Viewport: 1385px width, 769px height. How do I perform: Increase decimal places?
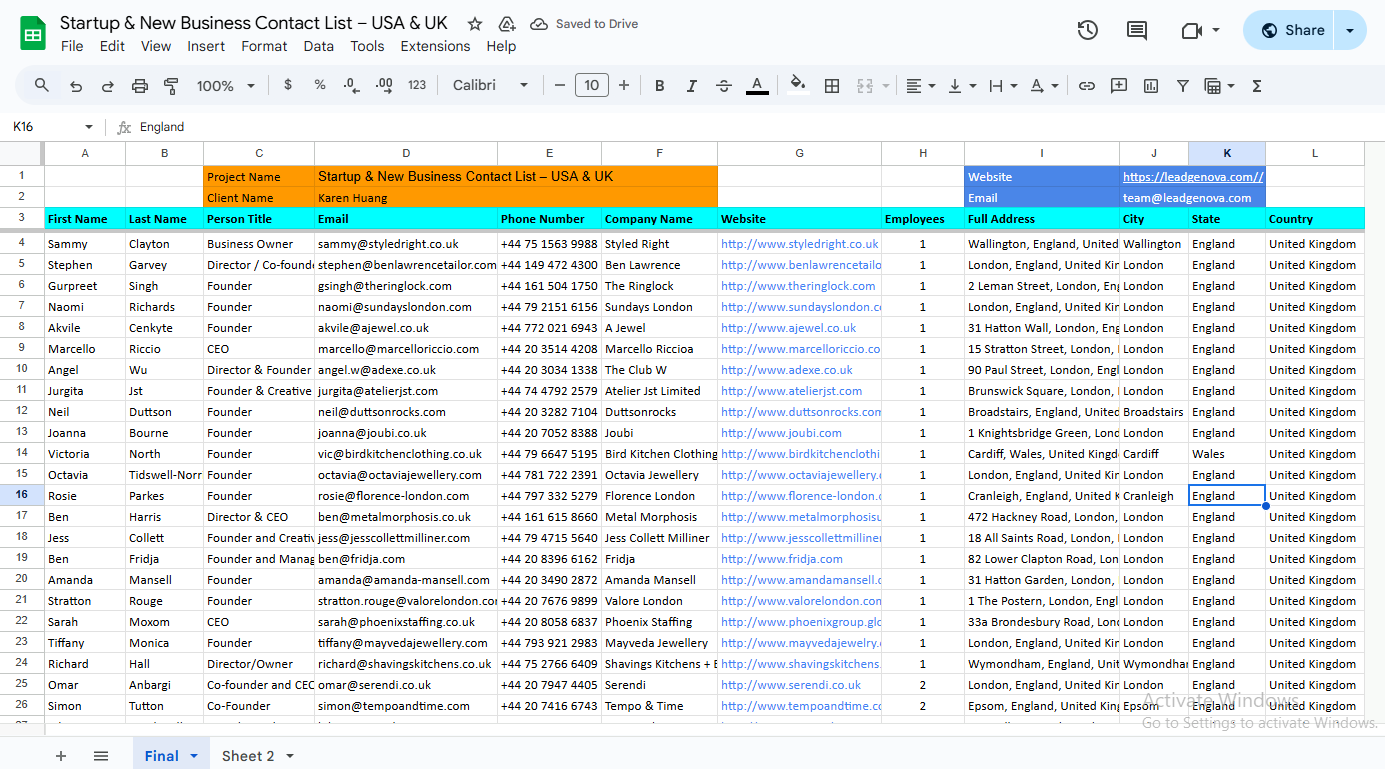pyautogui.click(x=384, y=86)
